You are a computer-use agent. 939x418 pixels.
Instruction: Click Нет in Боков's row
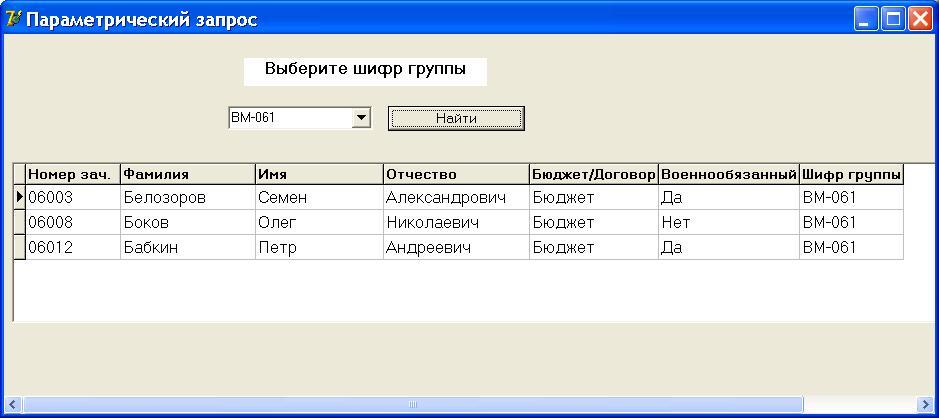point(676,222)
